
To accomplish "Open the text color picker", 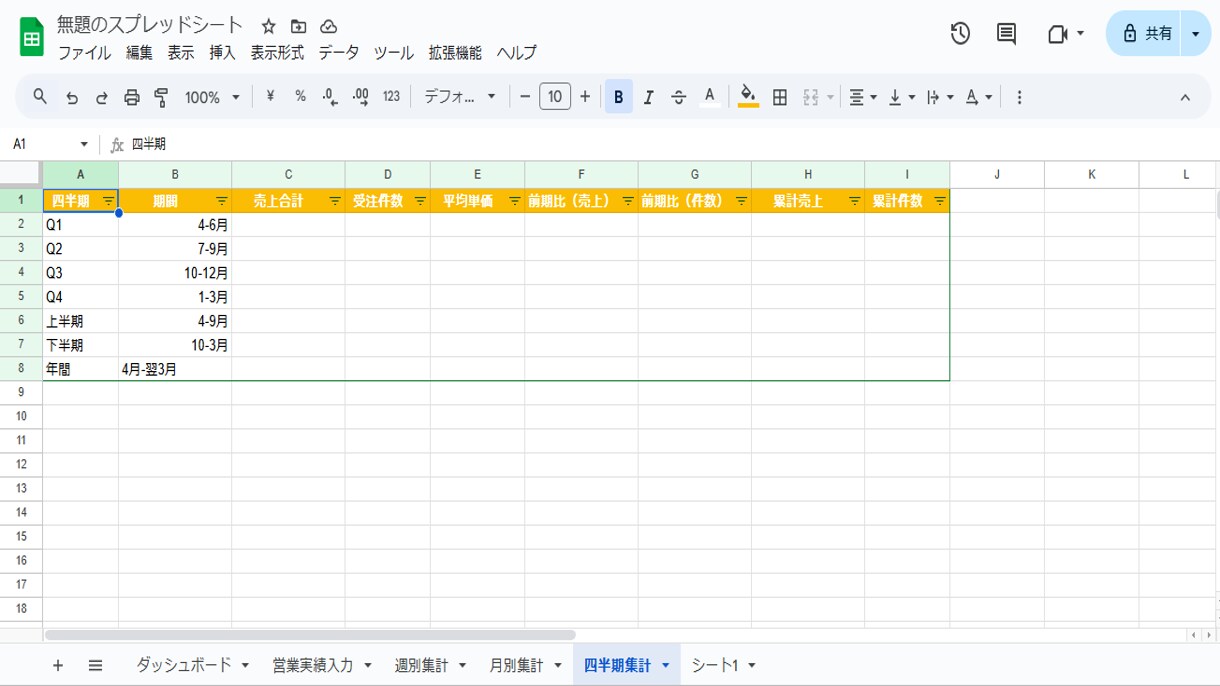I will pyautogui.click(x=709, y=97).
